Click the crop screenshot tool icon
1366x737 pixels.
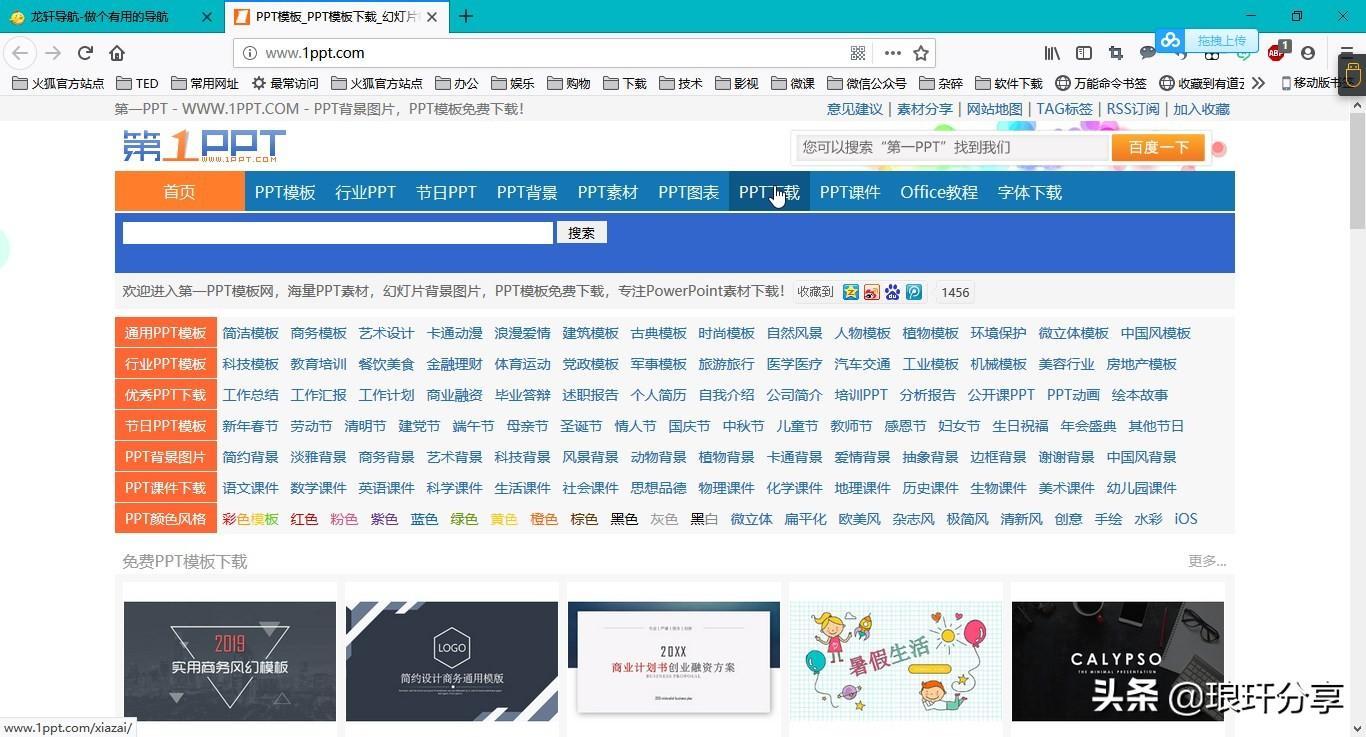(x=1115, y=53)
